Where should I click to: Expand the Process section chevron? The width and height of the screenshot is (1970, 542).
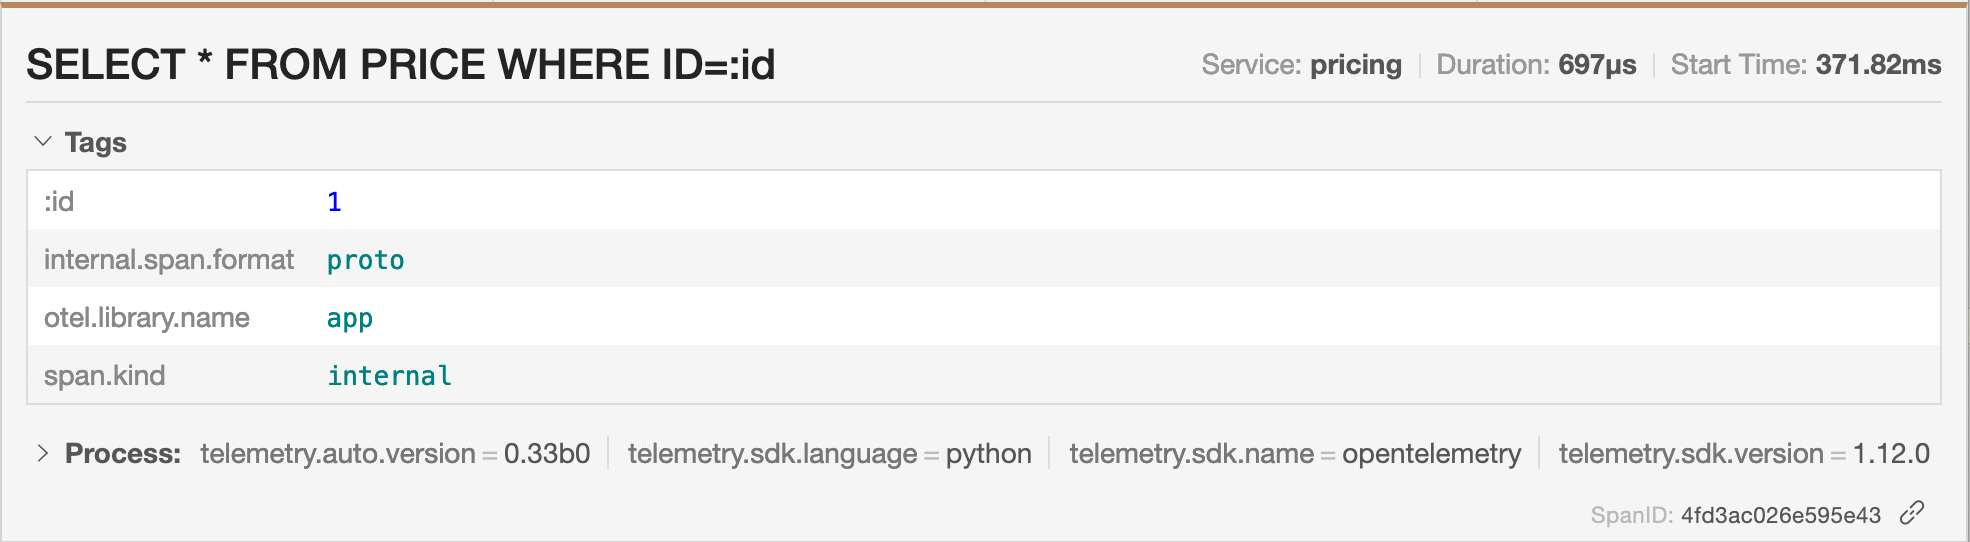[x=43, y=453]
